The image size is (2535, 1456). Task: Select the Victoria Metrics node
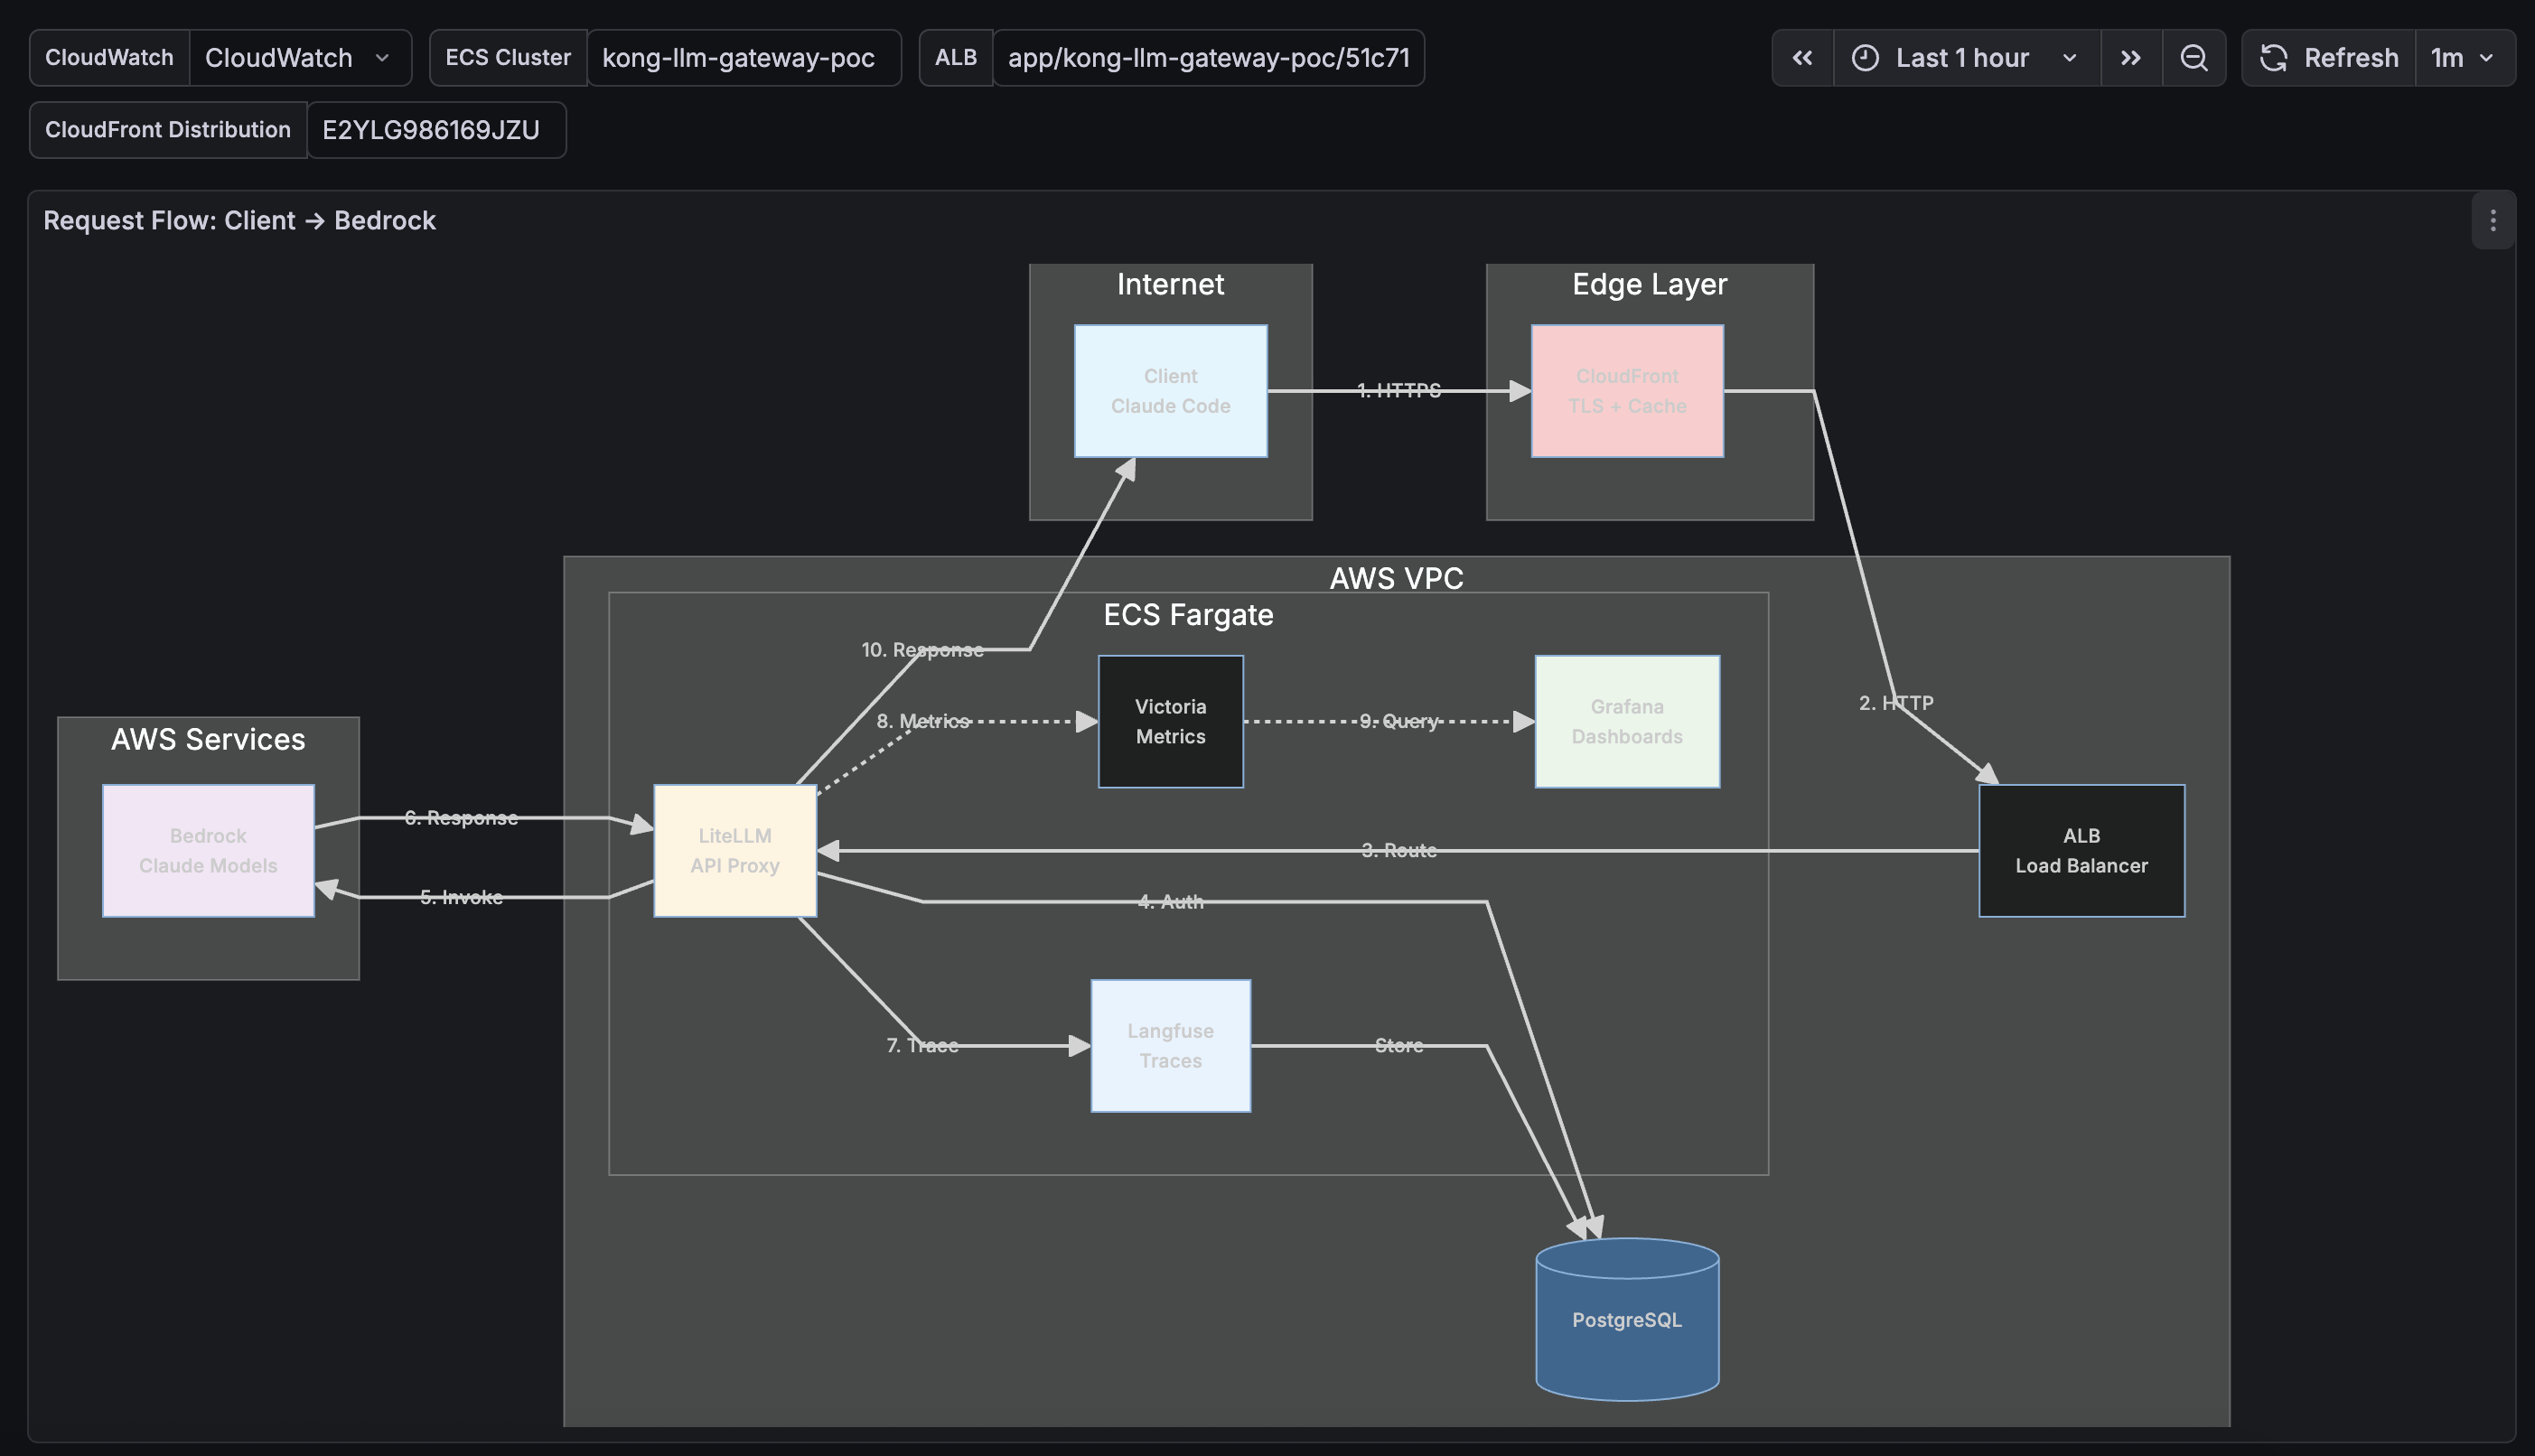1170,721
